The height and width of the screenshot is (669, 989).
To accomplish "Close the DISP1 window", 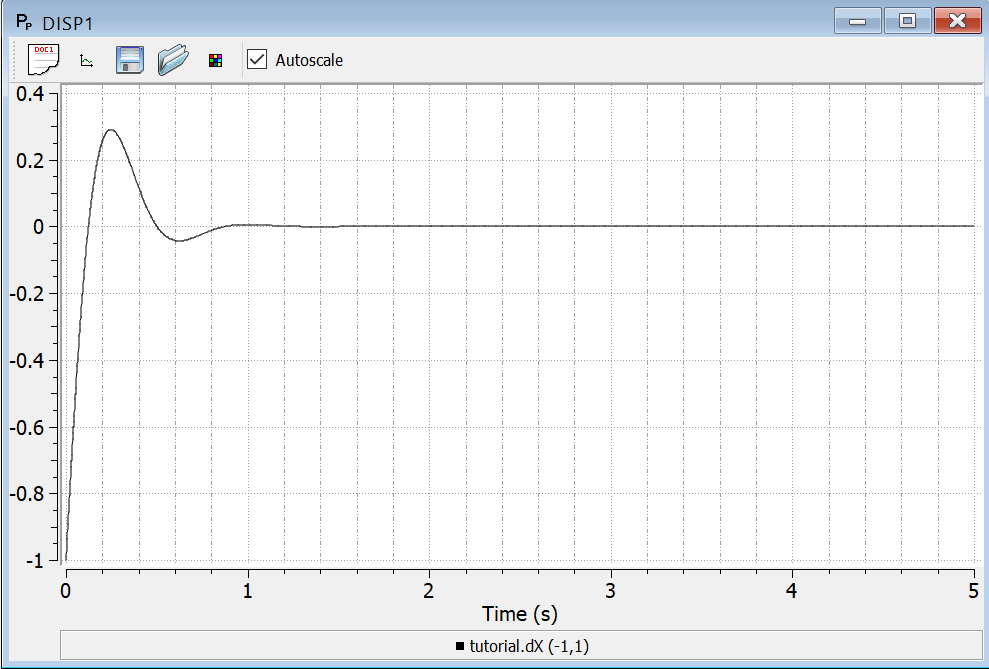I will [x=957, y=21].
